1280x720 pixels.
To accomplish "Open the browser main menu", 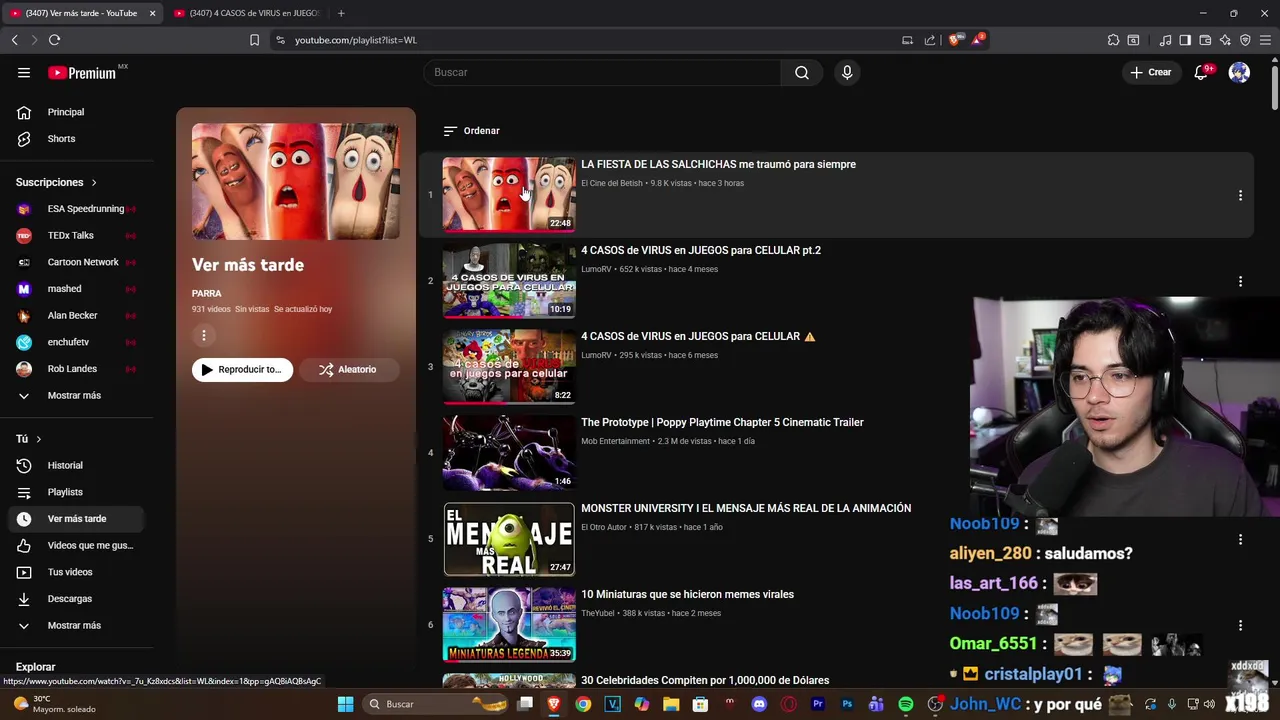I will [x=1265, y=40].
